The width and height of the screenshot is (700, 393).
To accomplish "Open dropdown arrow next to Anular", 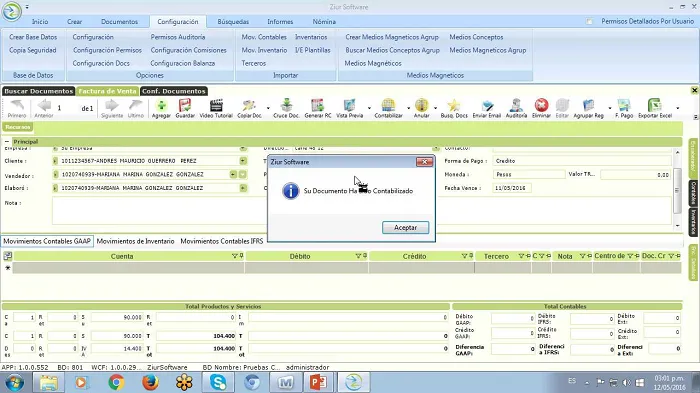I will [x=435, y=108].
